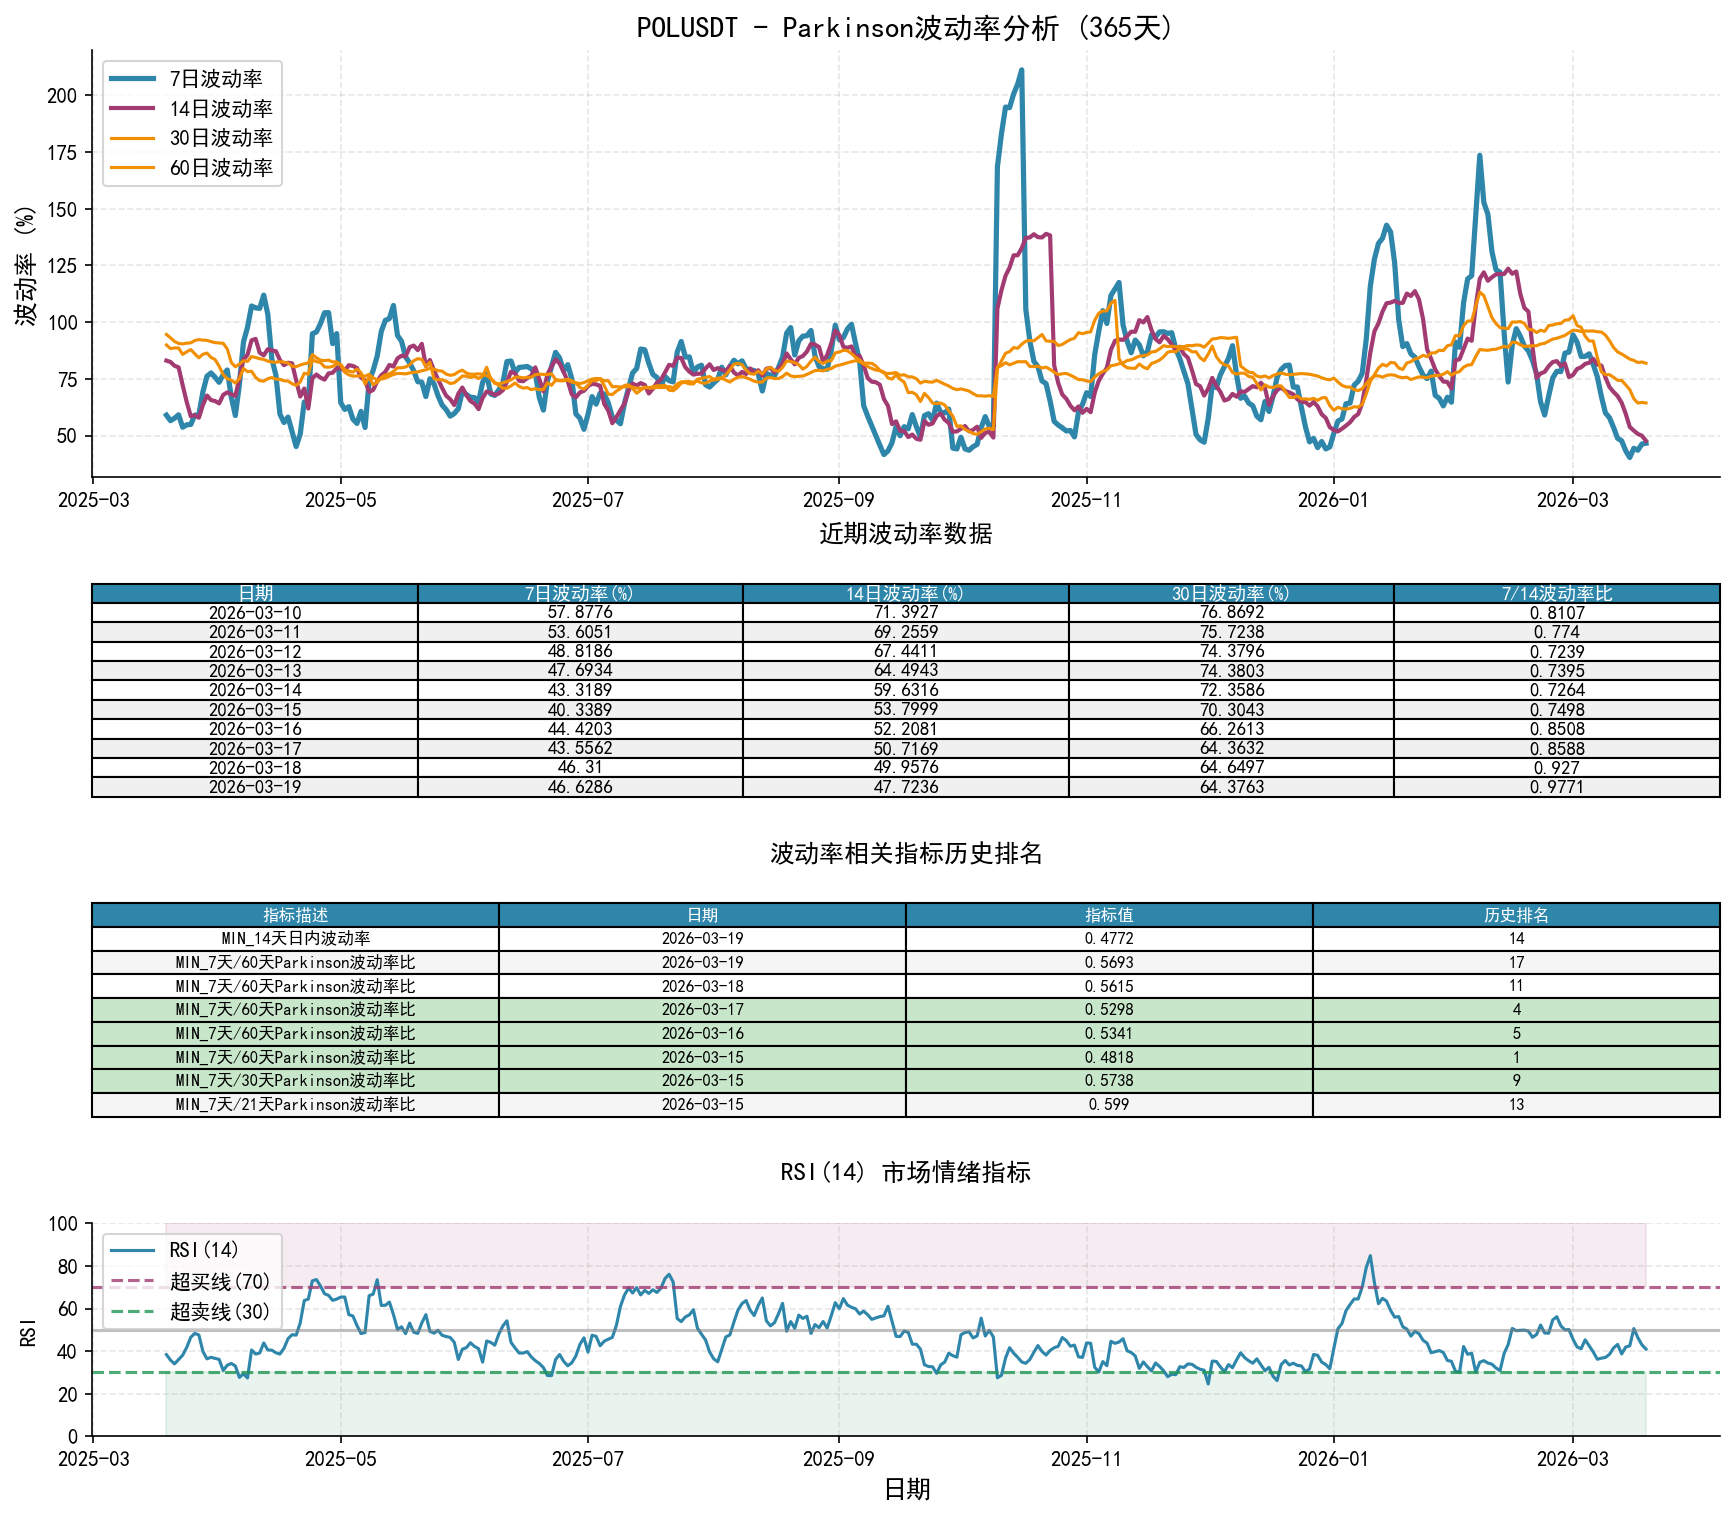Click the 历史排名 column header
Screen dimensions: 1734x1515
tap(1516, 915)
